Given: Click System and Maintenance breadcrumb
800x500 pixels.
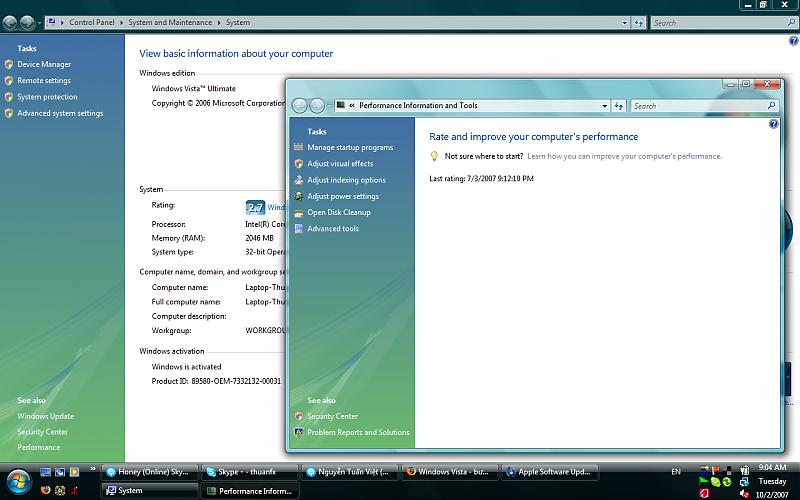Looking at the screenshot, I should pos(170,22).
